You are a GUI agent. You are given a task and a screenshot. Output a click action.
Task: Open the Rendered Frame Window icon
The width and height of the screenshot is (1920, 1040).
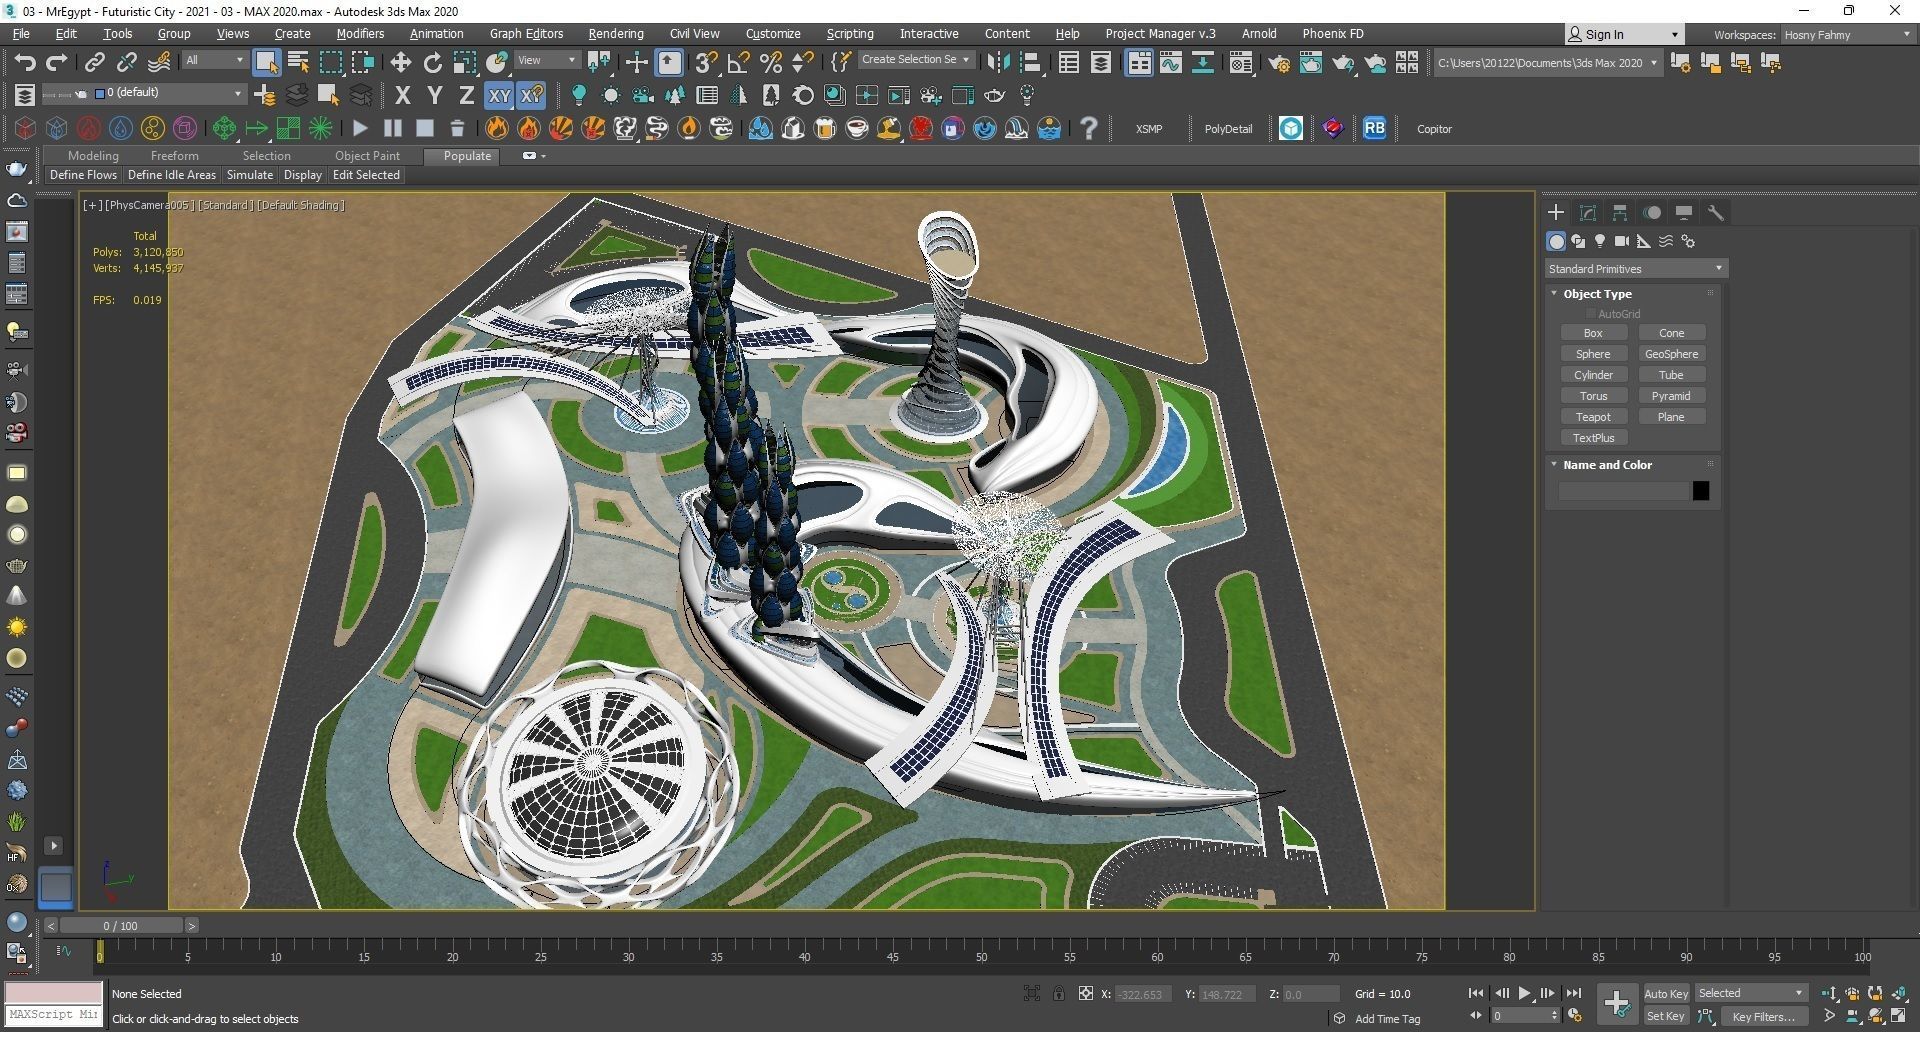tap(1310, 63)
